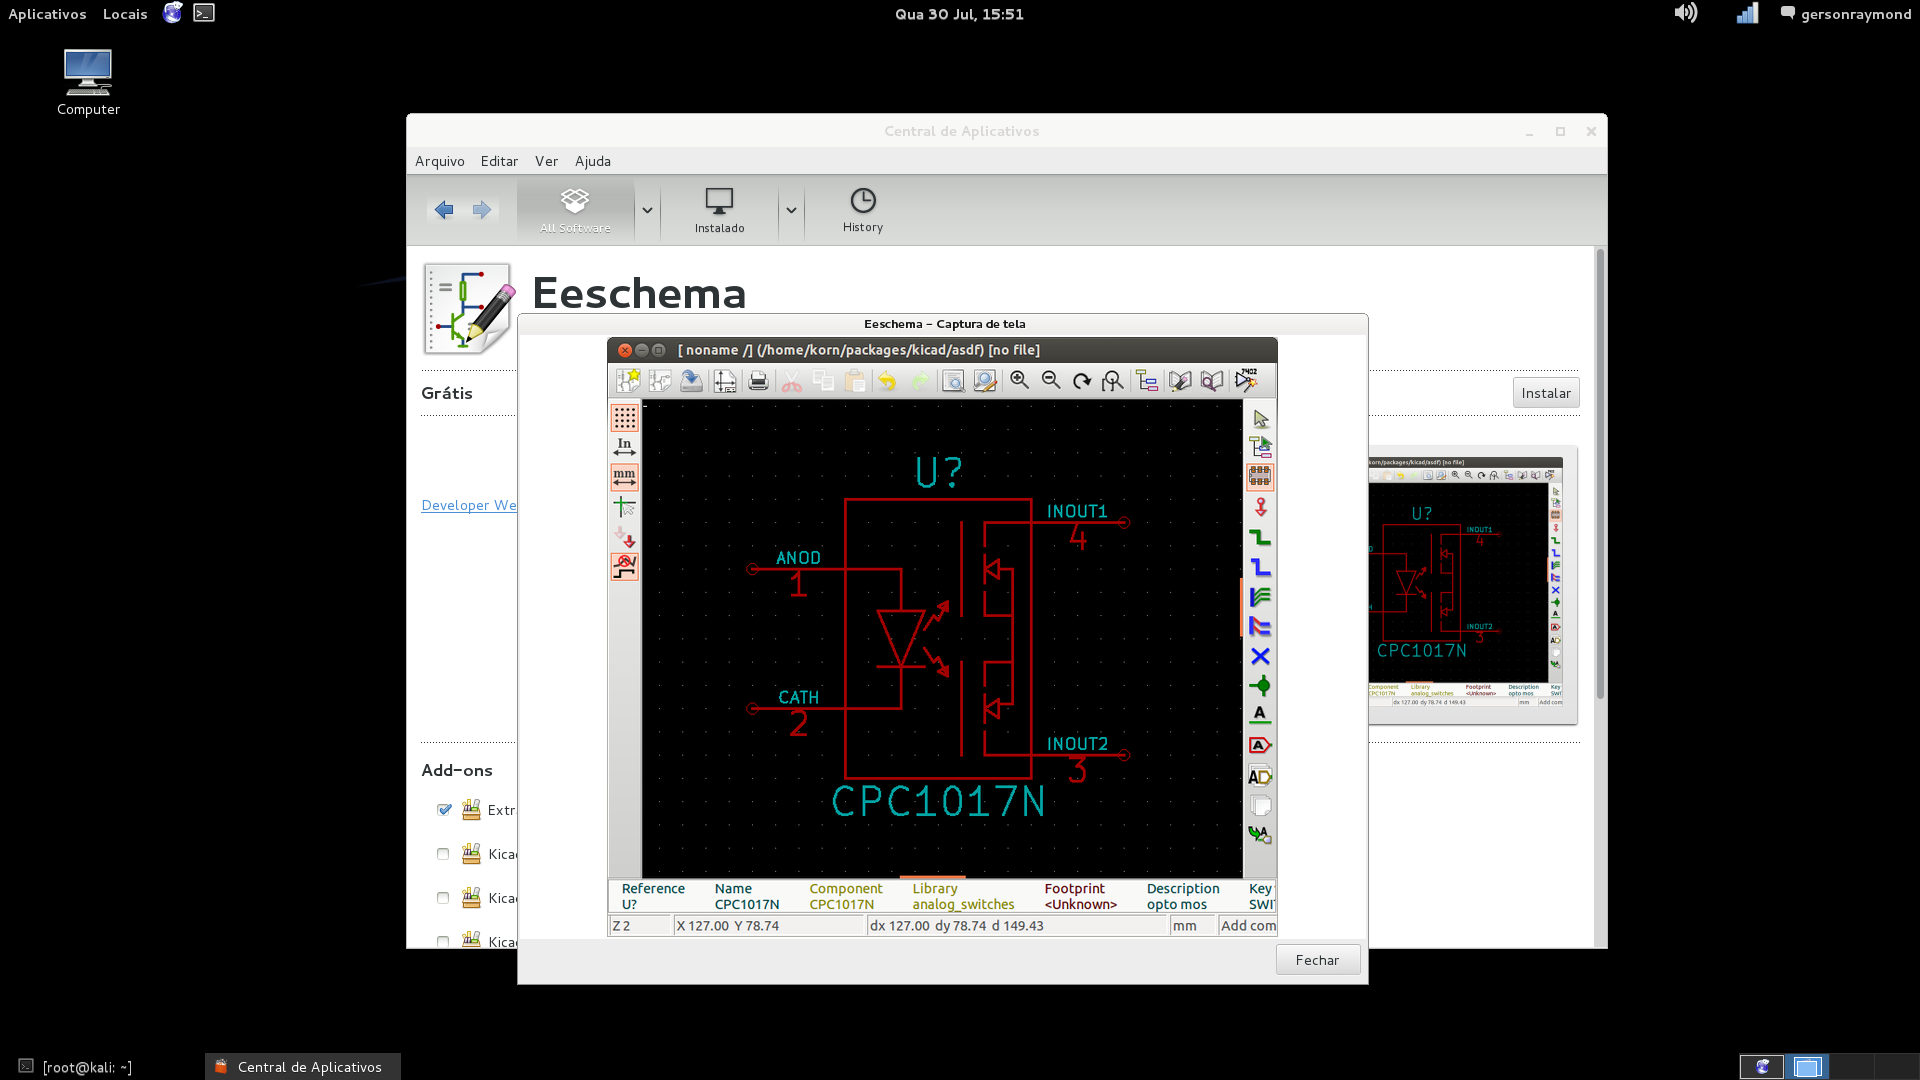Tick the first unchecked Kicad add-on checkbox
1920x1080 pixels.
[443, 854]
